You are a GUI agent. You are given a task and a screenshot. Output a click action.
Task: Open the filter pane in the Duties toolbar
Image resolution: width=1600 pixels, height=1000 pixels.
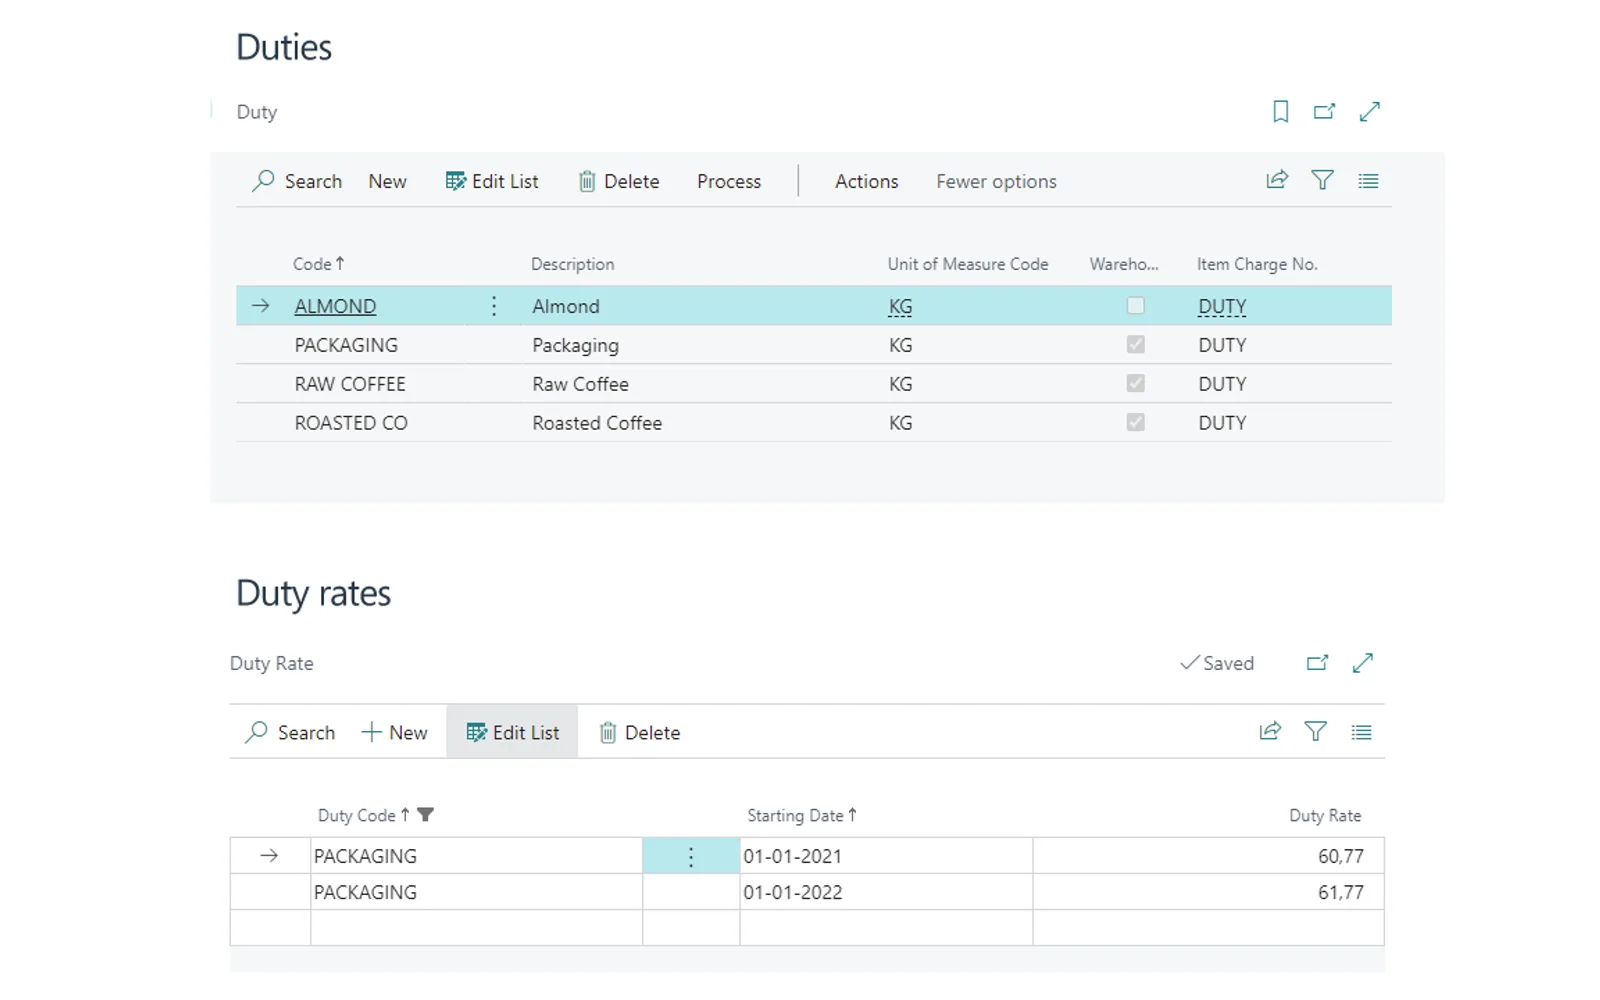click(1323, 180)
